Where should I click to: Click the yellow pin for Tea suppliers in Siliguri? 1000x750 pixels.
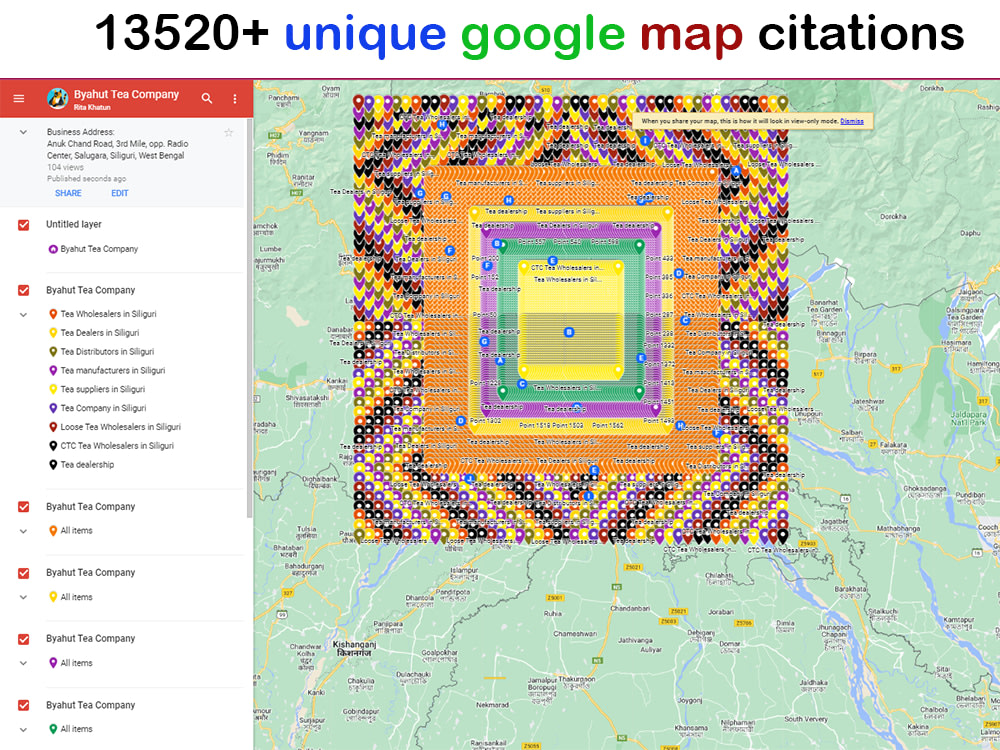pos(54,389)
